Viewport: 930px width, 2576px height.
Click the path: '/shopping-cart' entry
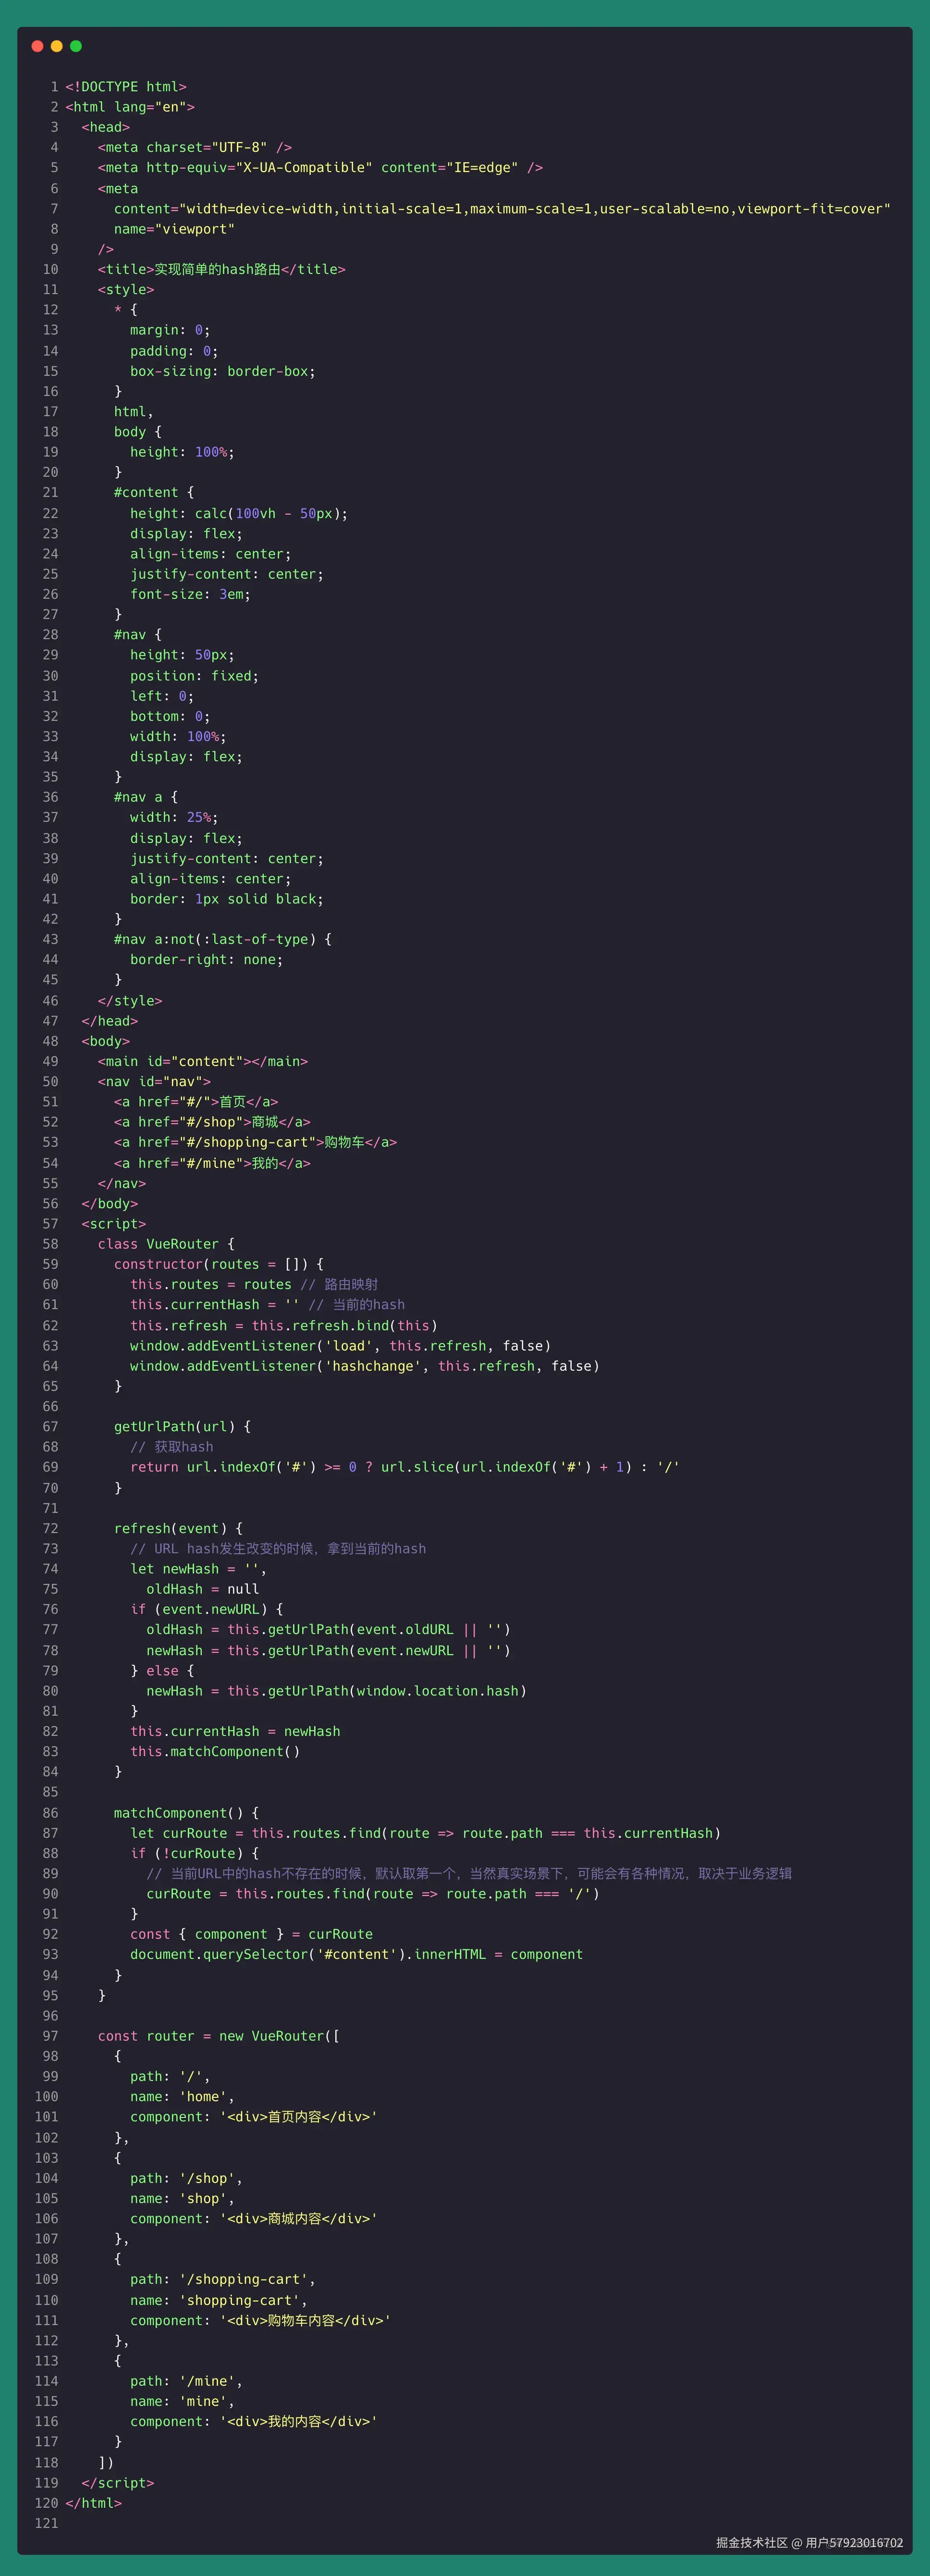[222, 2280]
